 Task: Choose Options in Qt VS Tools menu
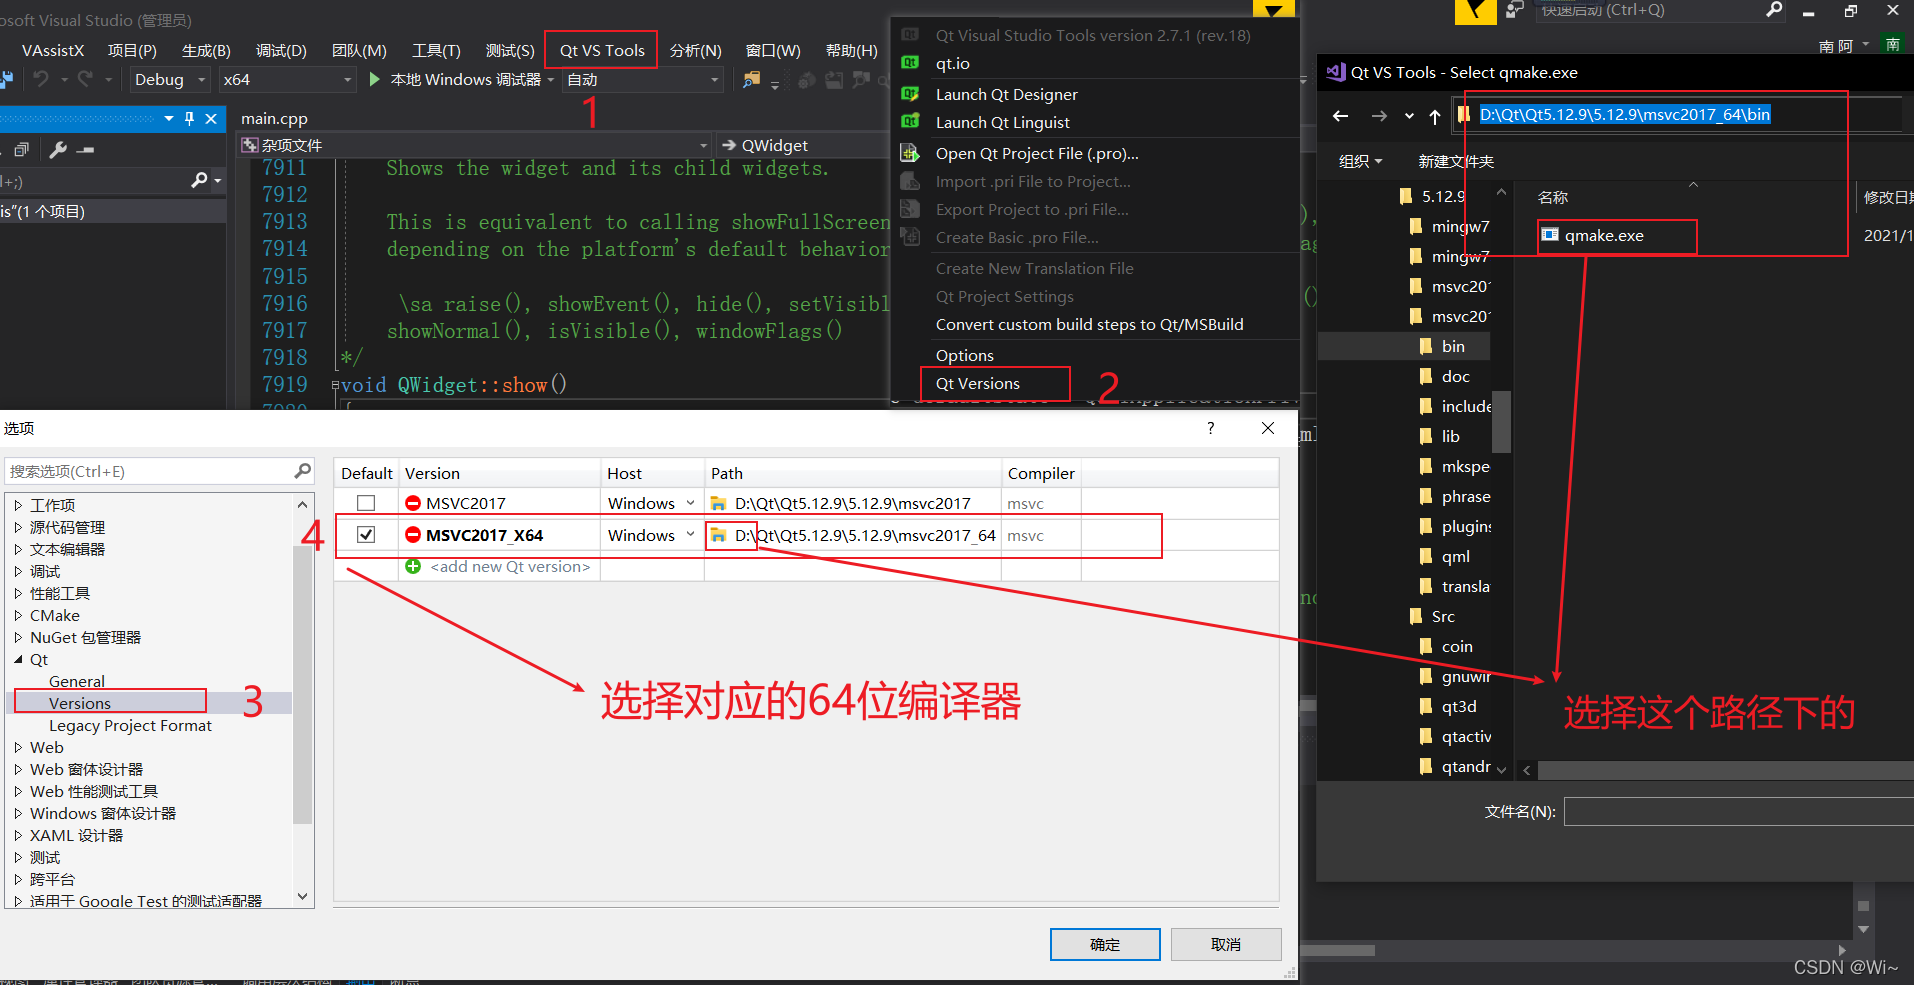pyautogui.click(x=964, y=355)
